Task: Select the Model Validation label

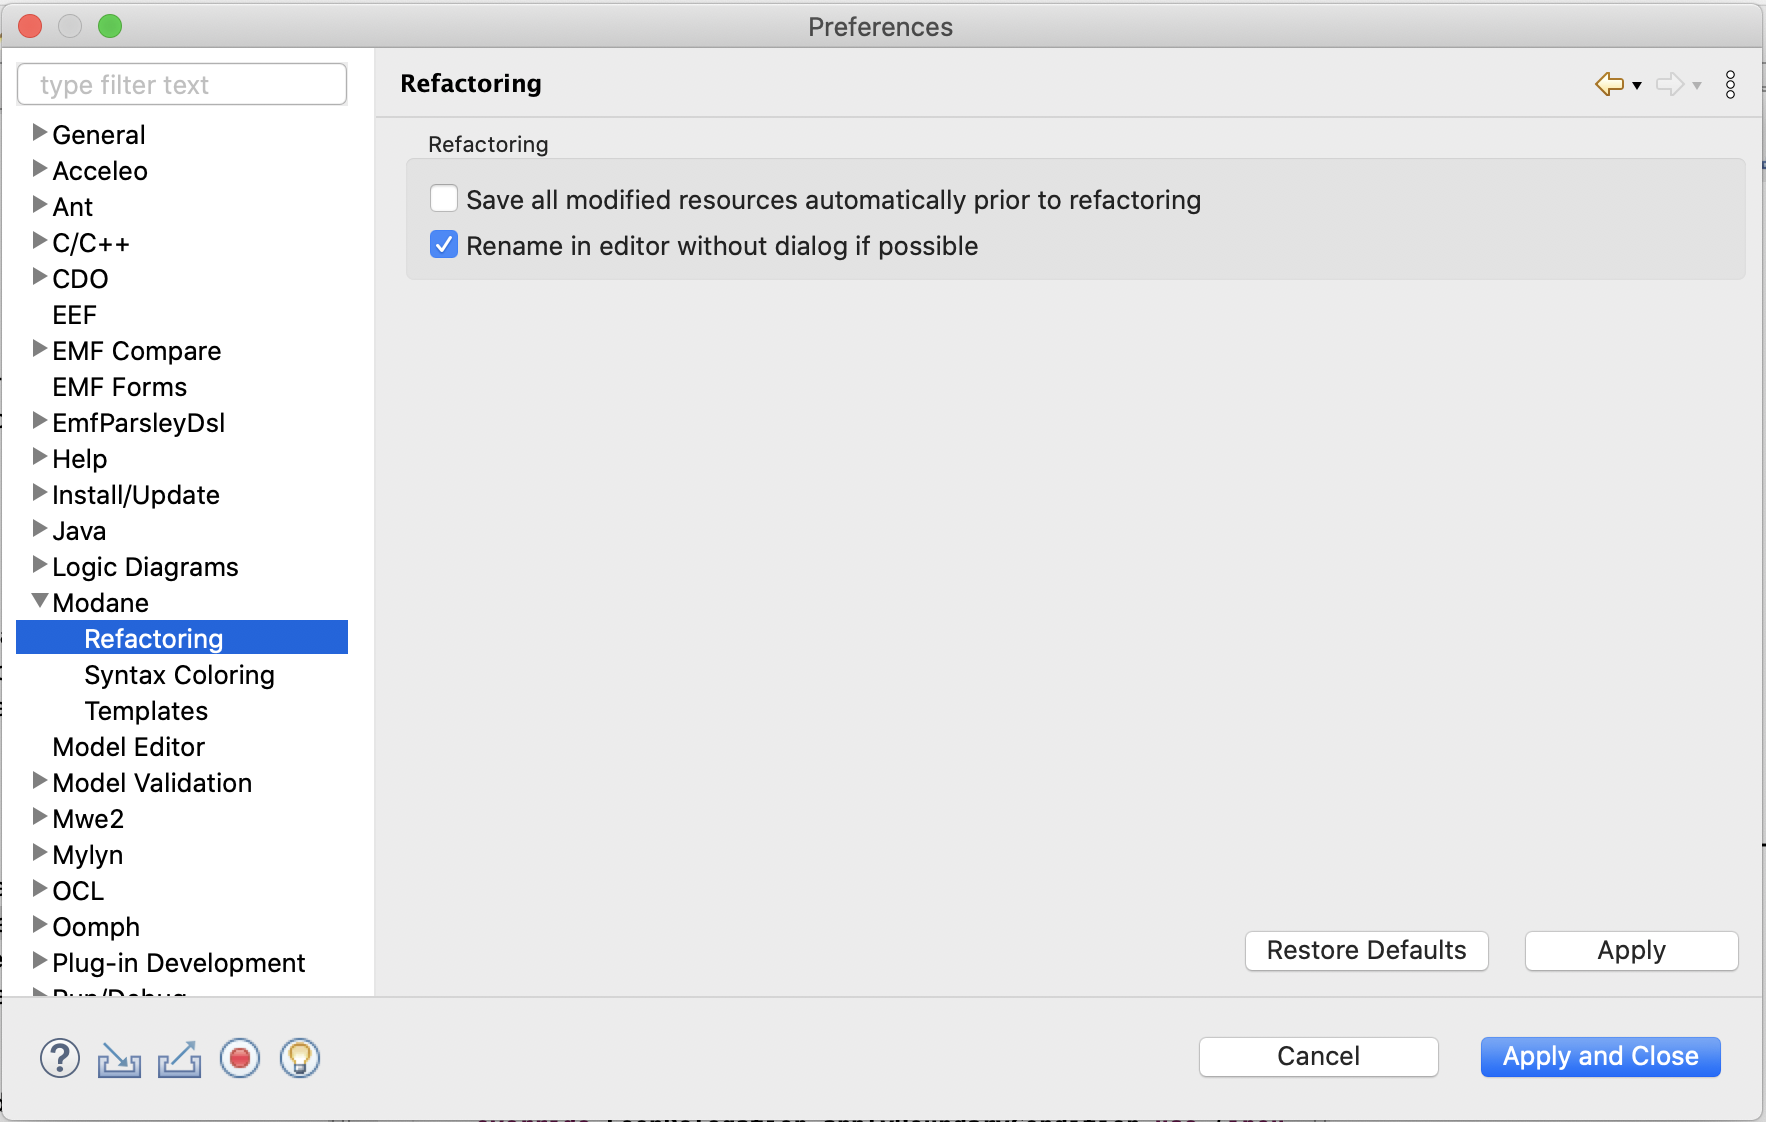Action: pos(152,783)
